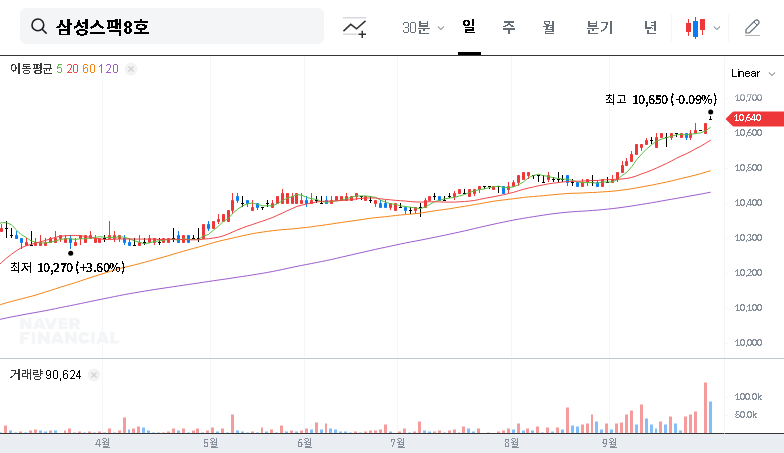Click the 7월 date axis label

click(x=398, y=443)
